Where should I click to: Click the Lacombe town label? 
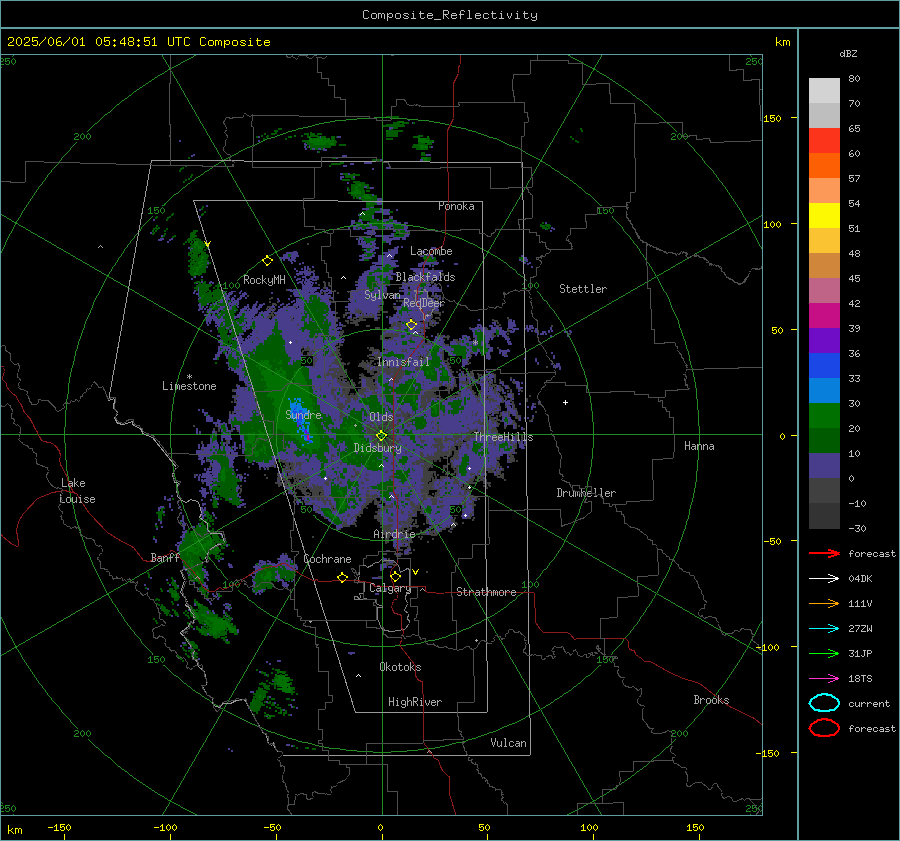pos(431,251)
